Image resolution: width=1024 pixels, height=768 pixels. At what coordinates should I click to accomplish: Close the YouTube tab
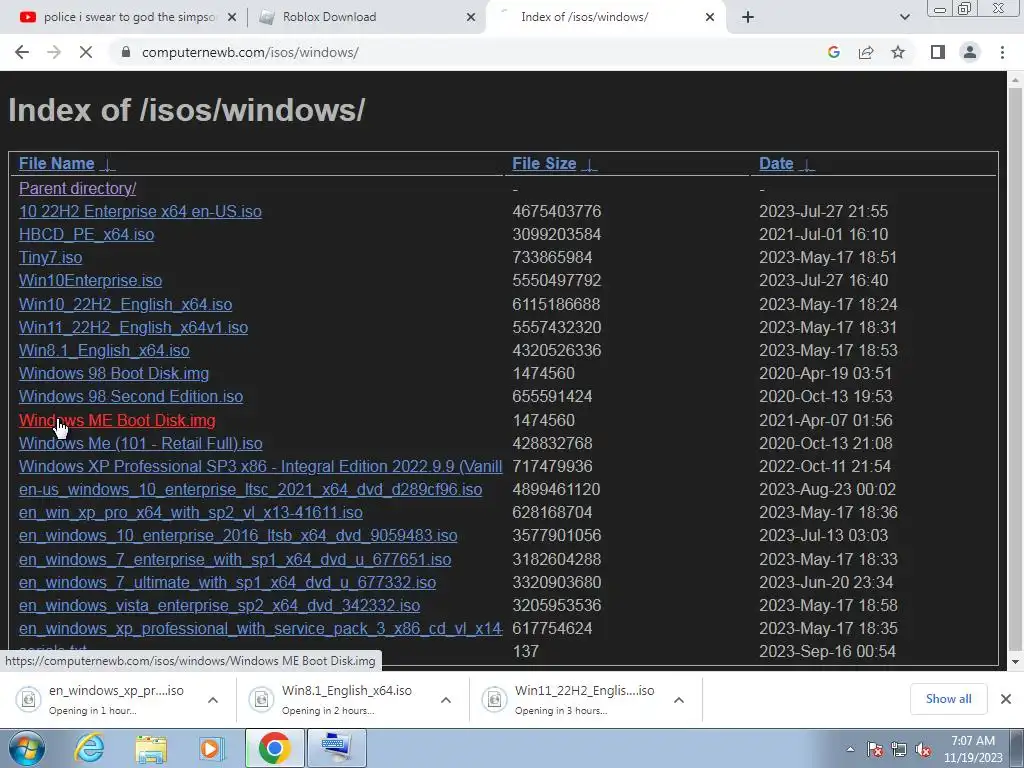(232, 18)
